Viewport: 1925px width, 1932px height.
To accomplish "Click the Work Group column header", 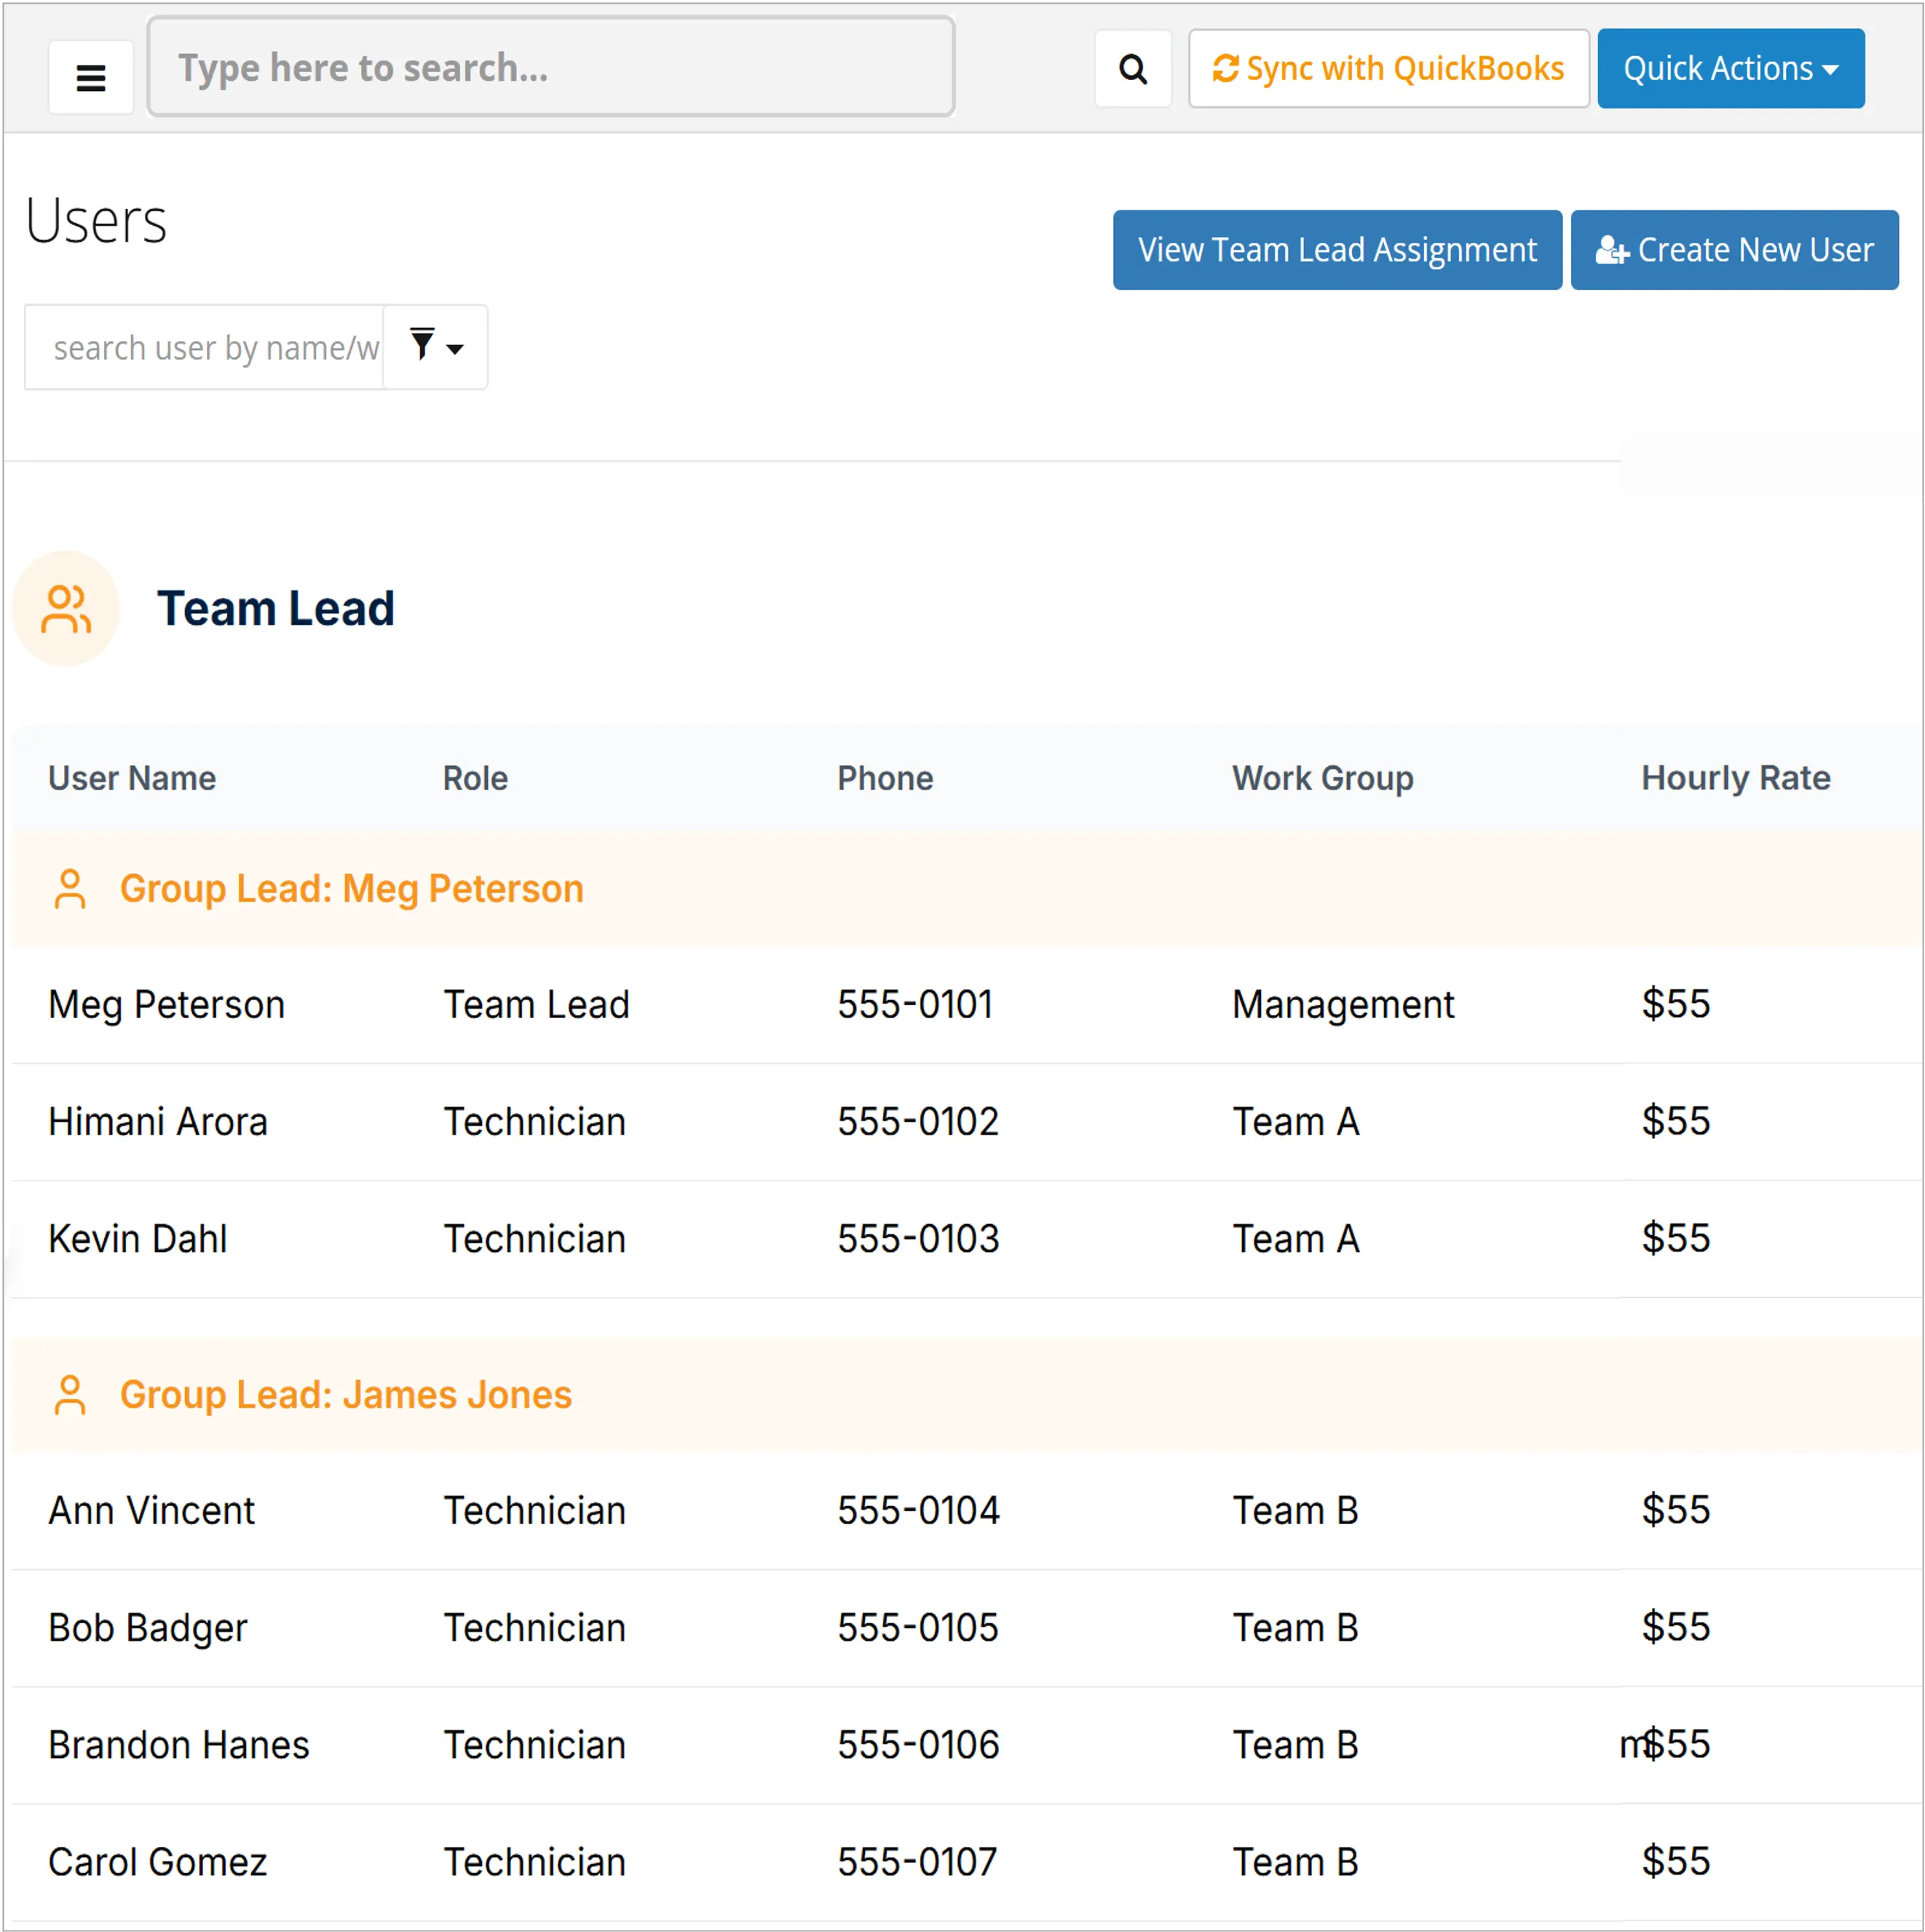I will pyautogui.click(x=1322, y=778).
